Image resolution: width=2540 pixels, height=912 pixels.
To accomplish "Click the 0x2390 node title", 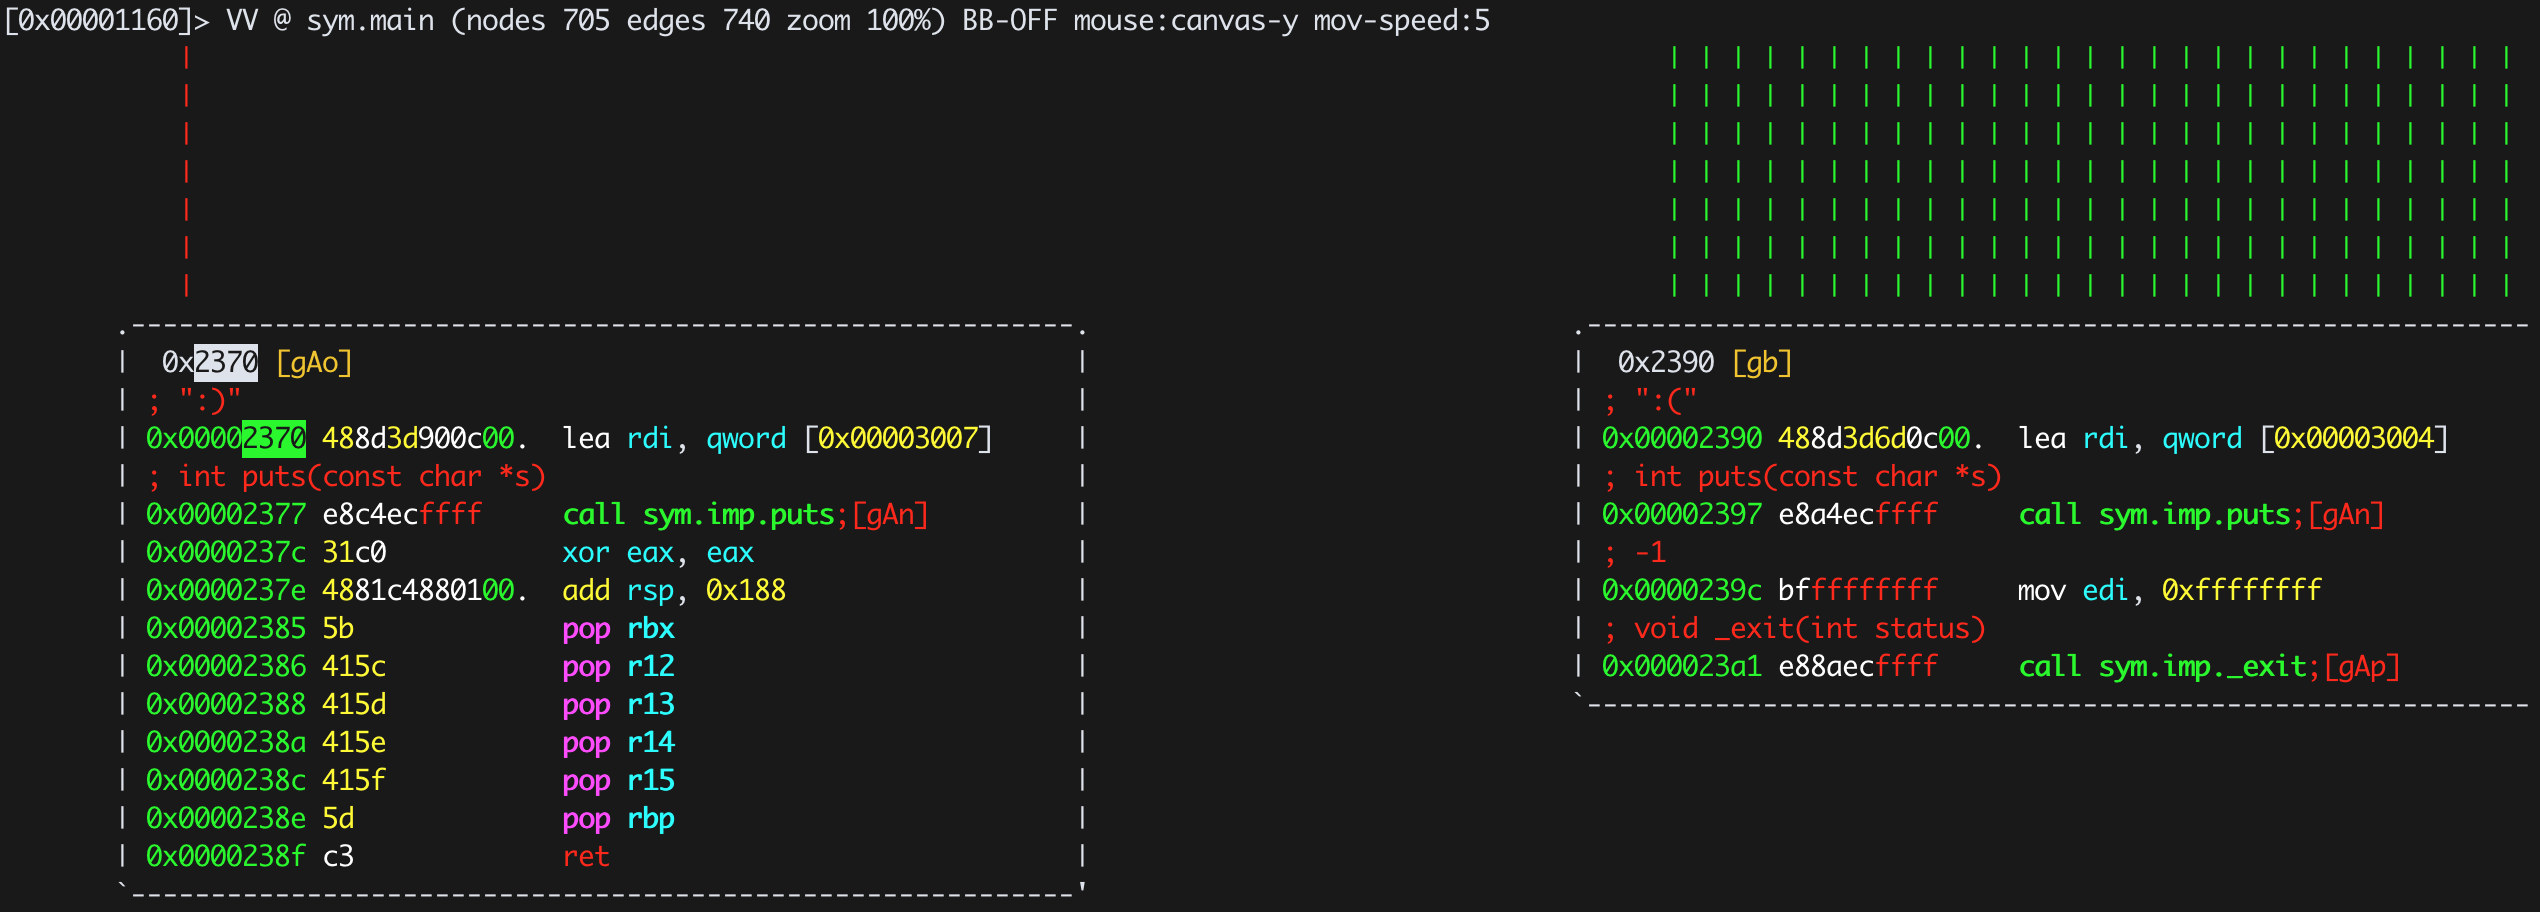I will (1666, 362).
